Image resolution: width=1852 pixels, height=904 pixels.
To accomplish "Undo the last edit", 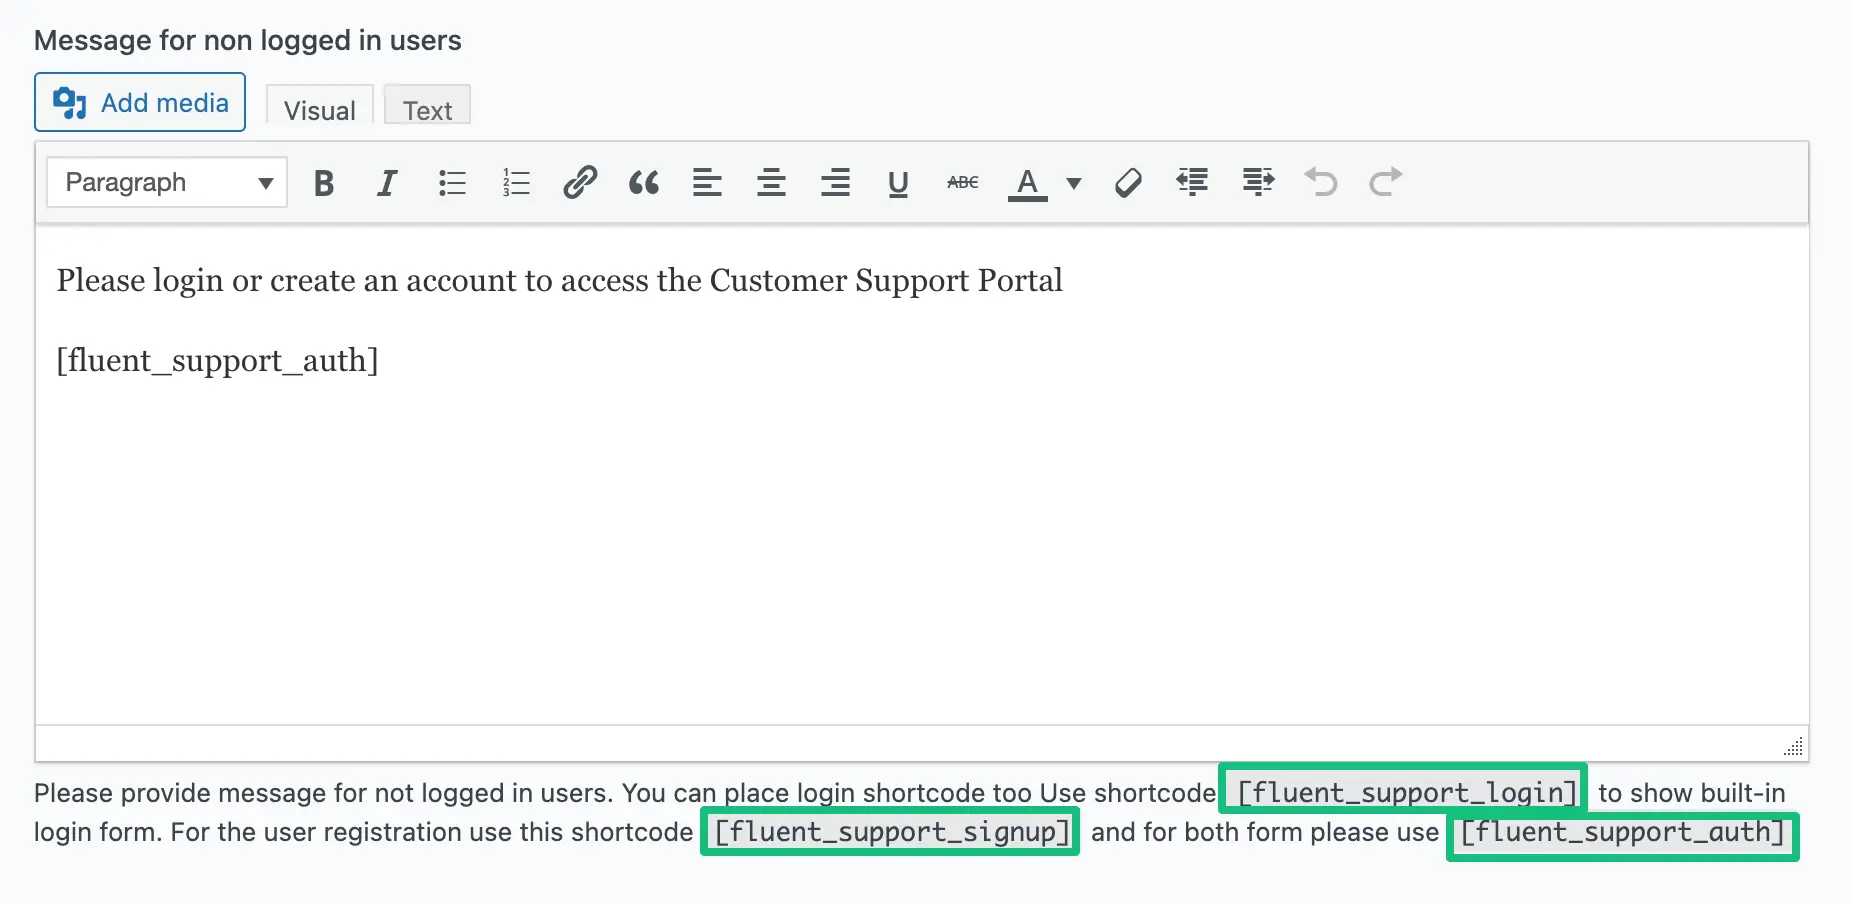I will 1321,183.
